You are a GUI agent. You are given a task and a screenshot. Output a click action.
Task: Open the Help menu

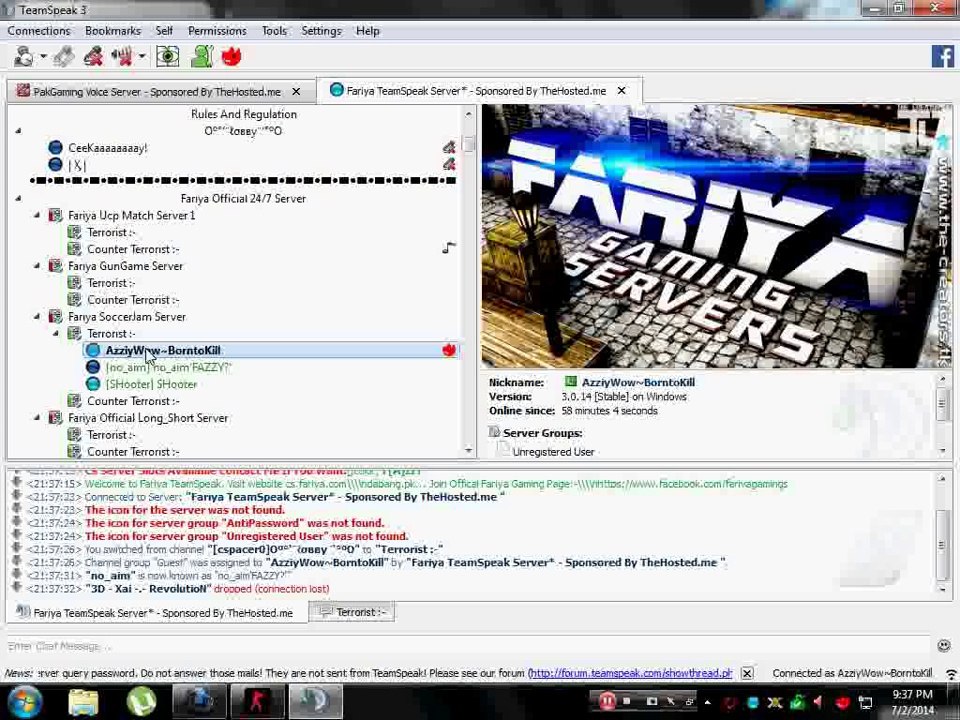[x=367, y=31]
